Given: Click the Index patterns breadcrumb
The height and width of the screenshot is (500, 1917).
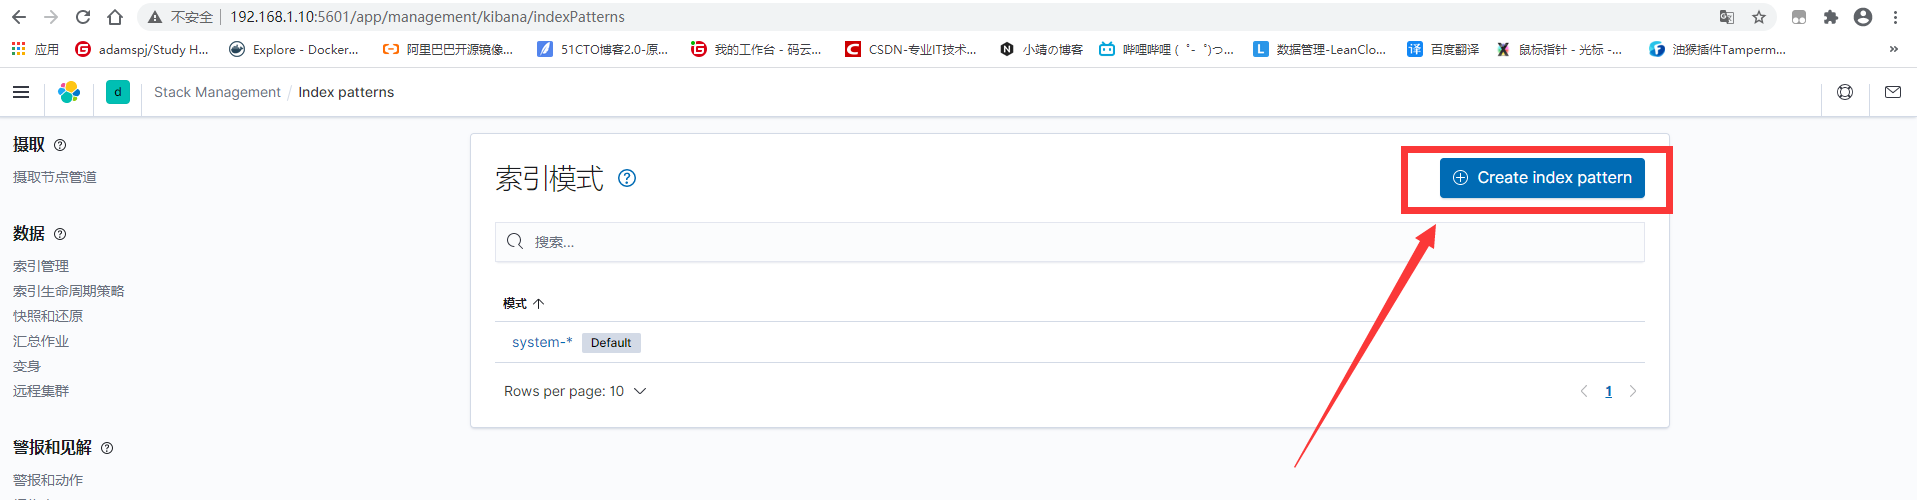Looking at the screenshot, I should [x=346, y=92].
